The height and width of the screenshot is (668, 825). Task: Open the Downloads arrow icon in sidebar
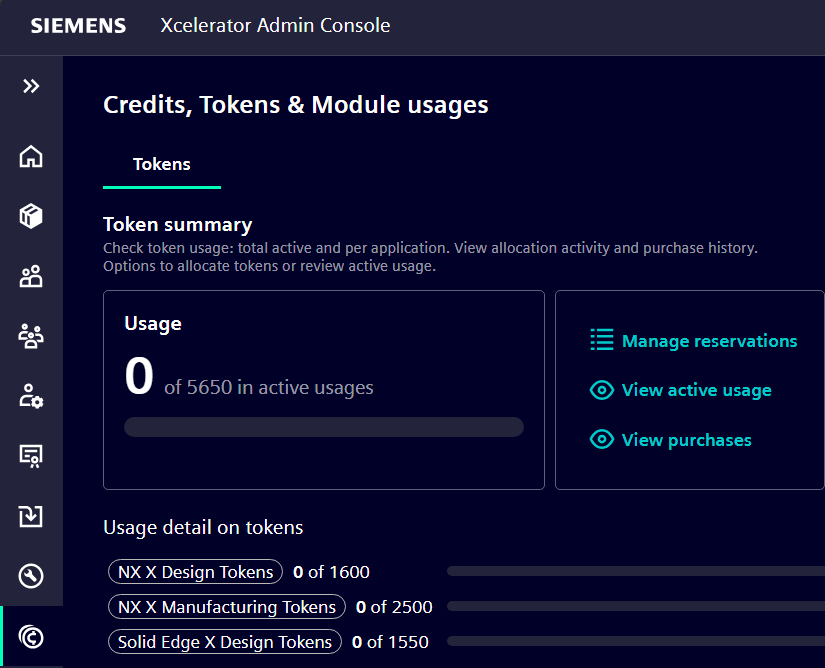pos(31,516)
